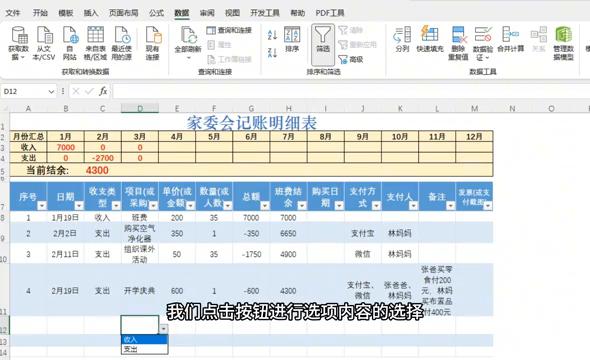This screenshot has width=590, height=360.
Task: Open the 支付方式 column filter dropdown
Action: pos(376,205)
